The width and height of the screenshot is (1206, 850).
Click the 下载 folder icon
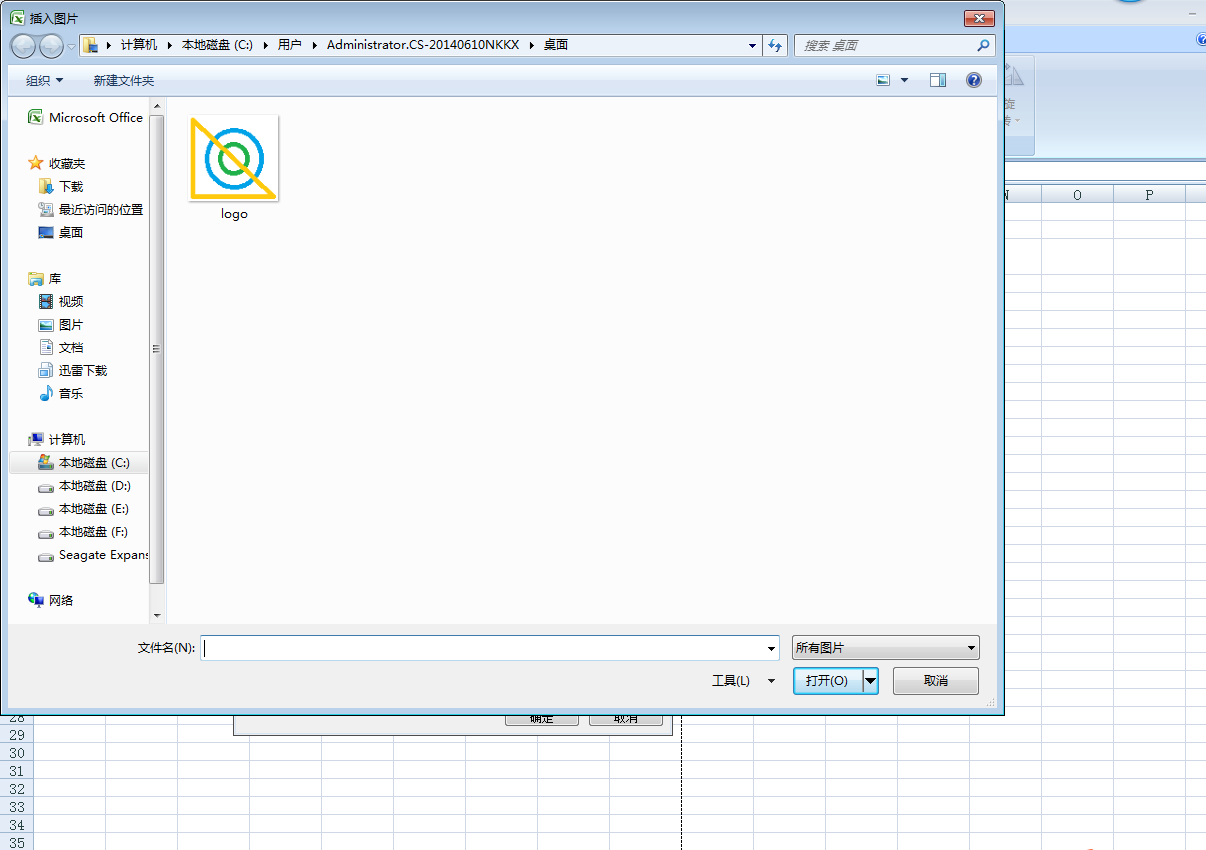(46, 186)
